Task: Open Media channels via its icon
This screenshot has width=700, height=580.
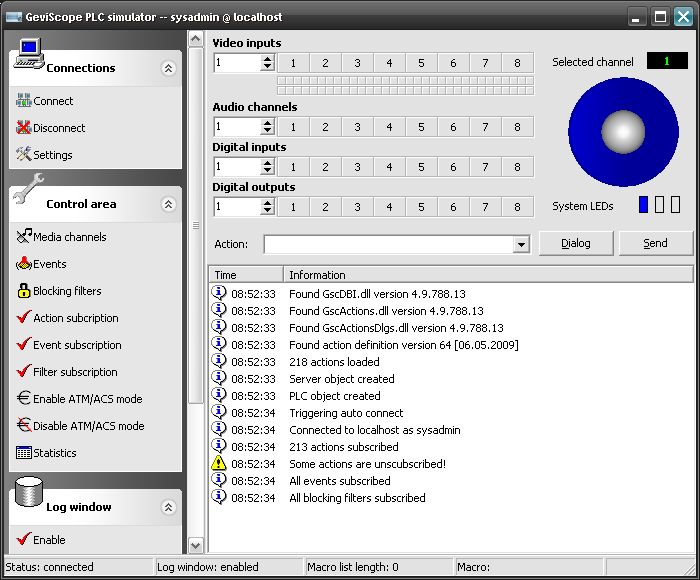Action: pos(24,237)
